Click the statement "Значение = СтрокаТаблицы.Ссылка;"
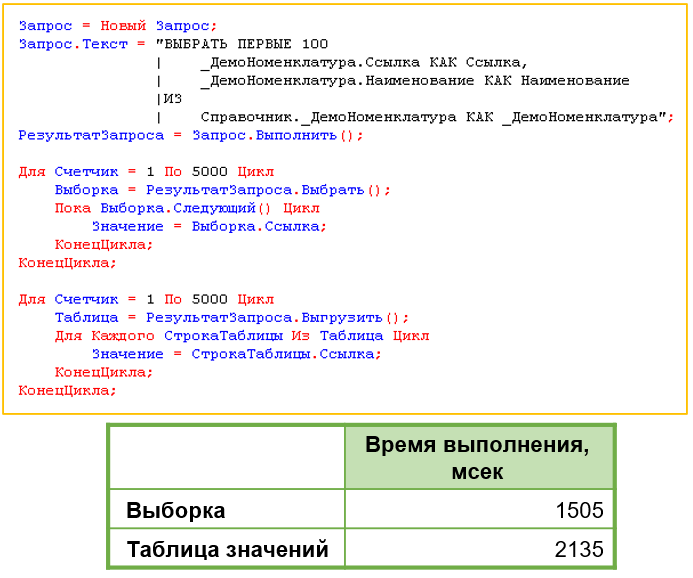This screenshot has width=693, height=578. pos(236,354)
